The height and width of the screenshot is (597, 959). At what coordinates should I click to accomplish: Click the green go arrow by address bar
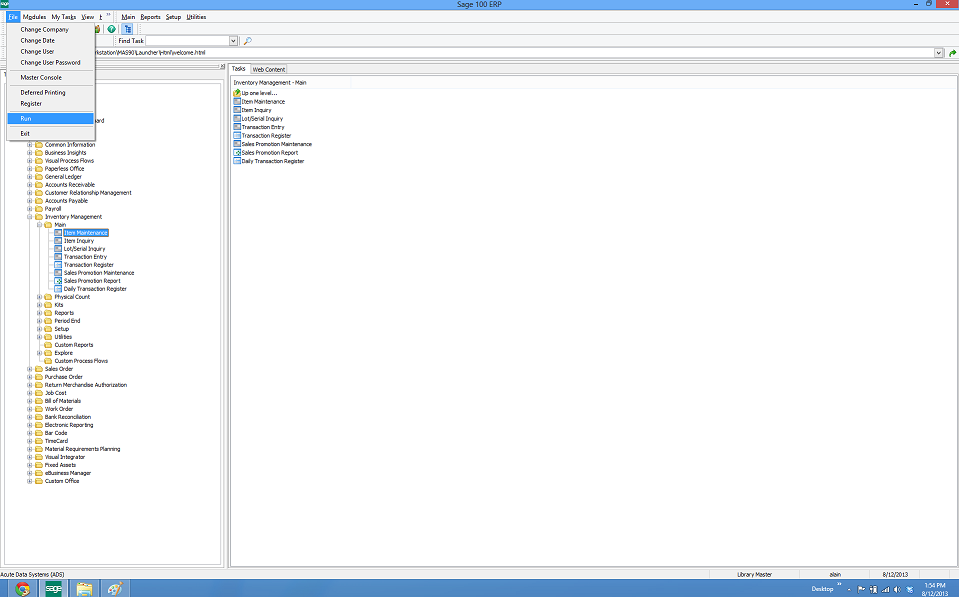pyautogui.click(x=952, y=53)
